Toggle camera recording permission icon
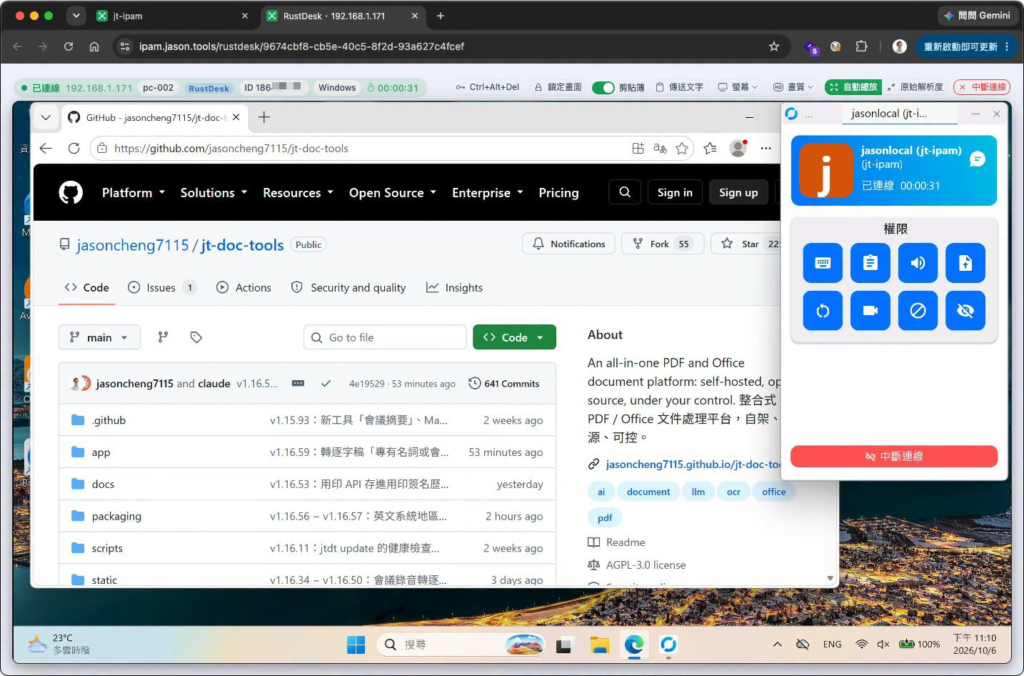The image size is (1024, 676). click(870, 310)
